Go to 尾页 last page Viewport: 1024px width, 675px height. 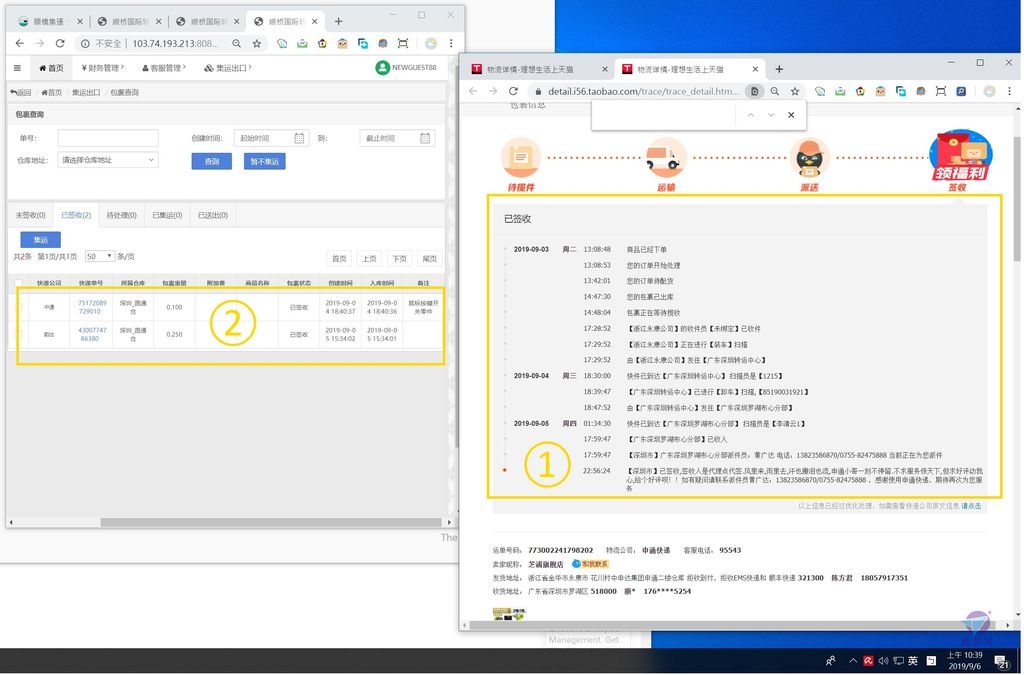429,259
